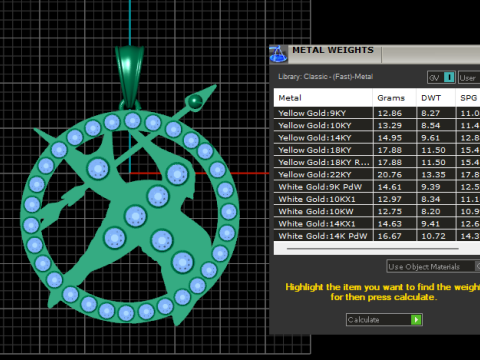The image size is (480, 360).
Task: Select the green bead on the arrow tip
Action: point(195,101)
